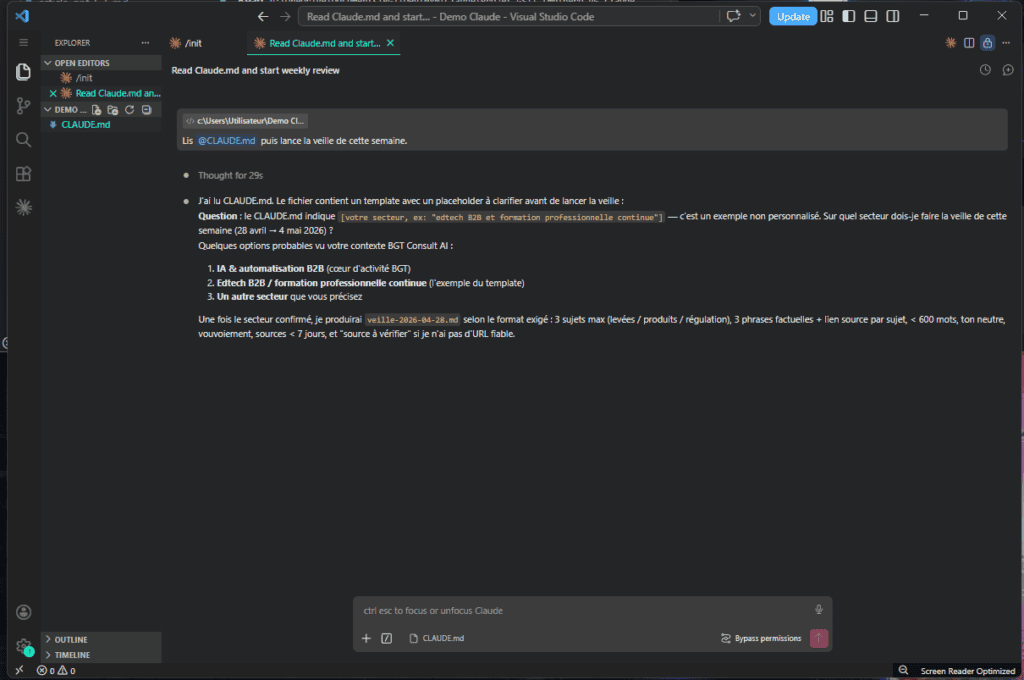Screen dimensions: 1024x680
Task: Open the Search view in activity bar
Action: pos(23,140)
